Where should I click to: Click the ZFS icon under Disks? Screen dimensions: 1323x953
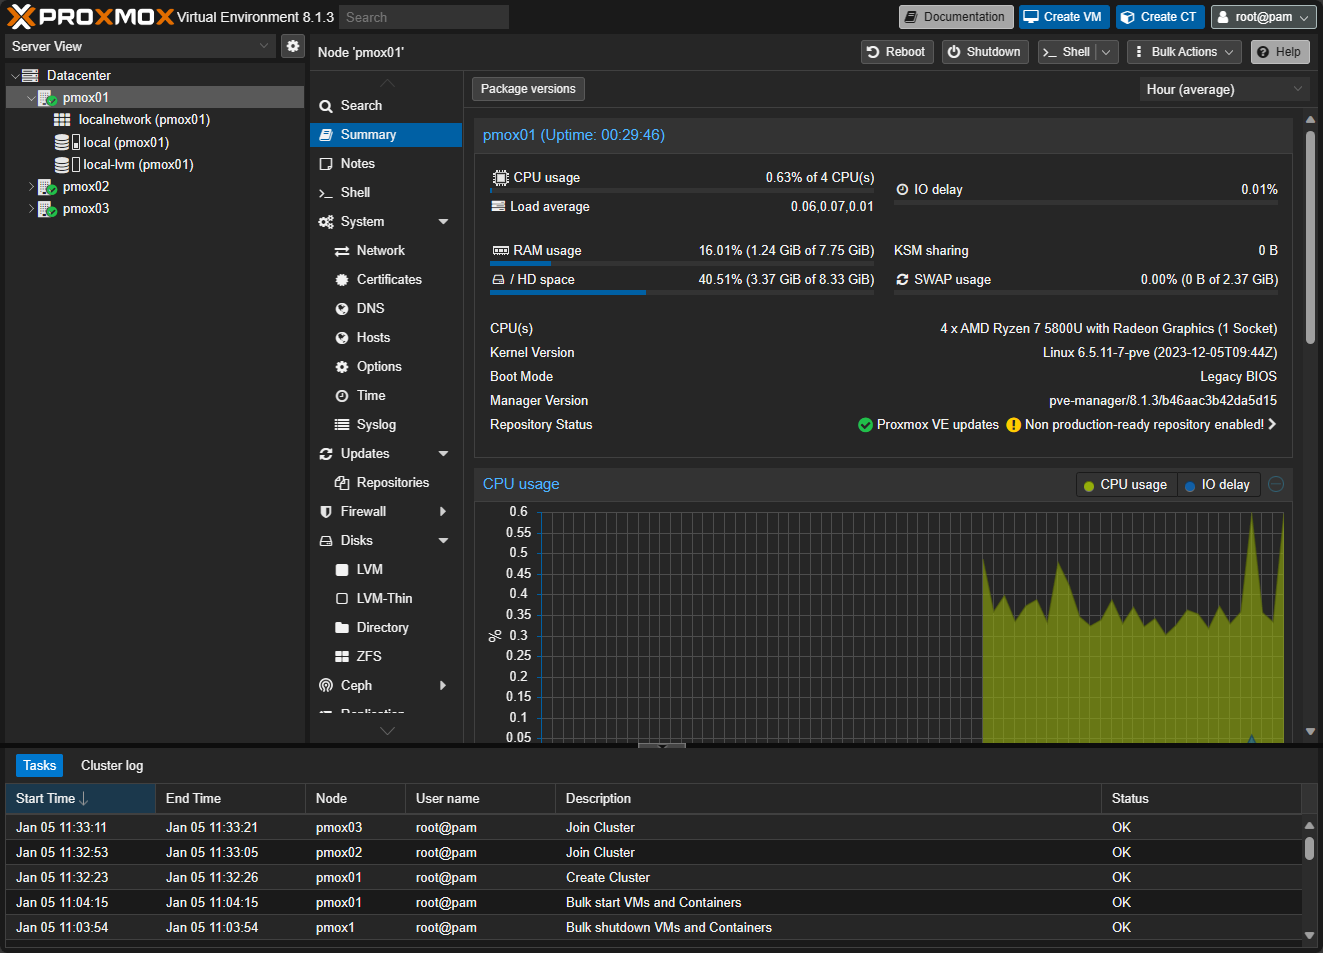tap(342, 657)
